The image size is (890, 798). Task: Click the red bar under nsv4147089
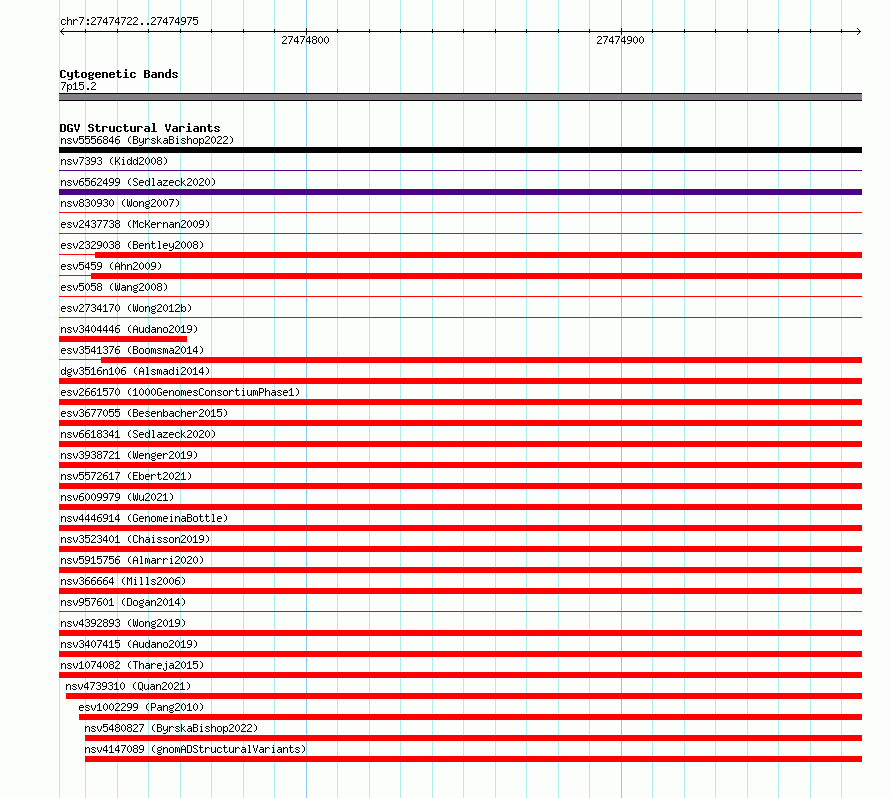click(473, 759)
